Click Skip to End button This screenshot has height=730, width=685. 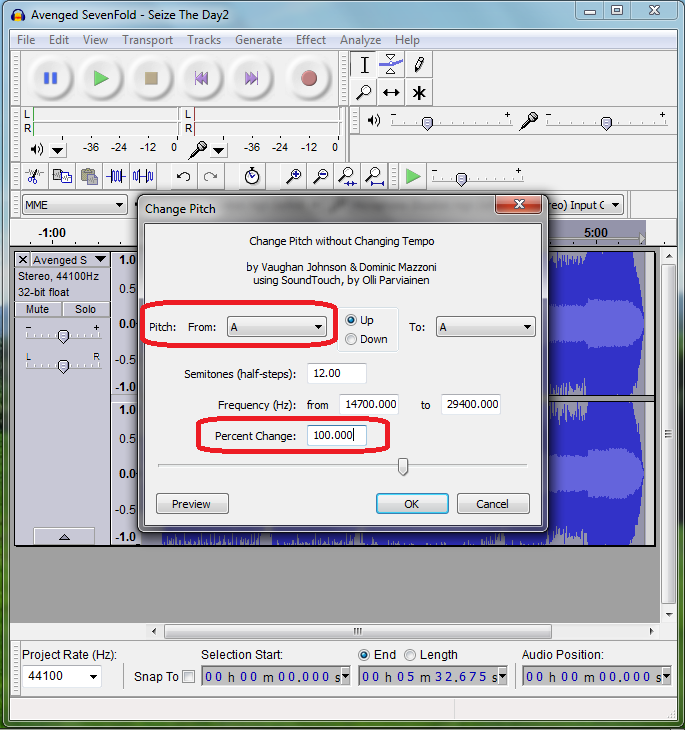251,78
